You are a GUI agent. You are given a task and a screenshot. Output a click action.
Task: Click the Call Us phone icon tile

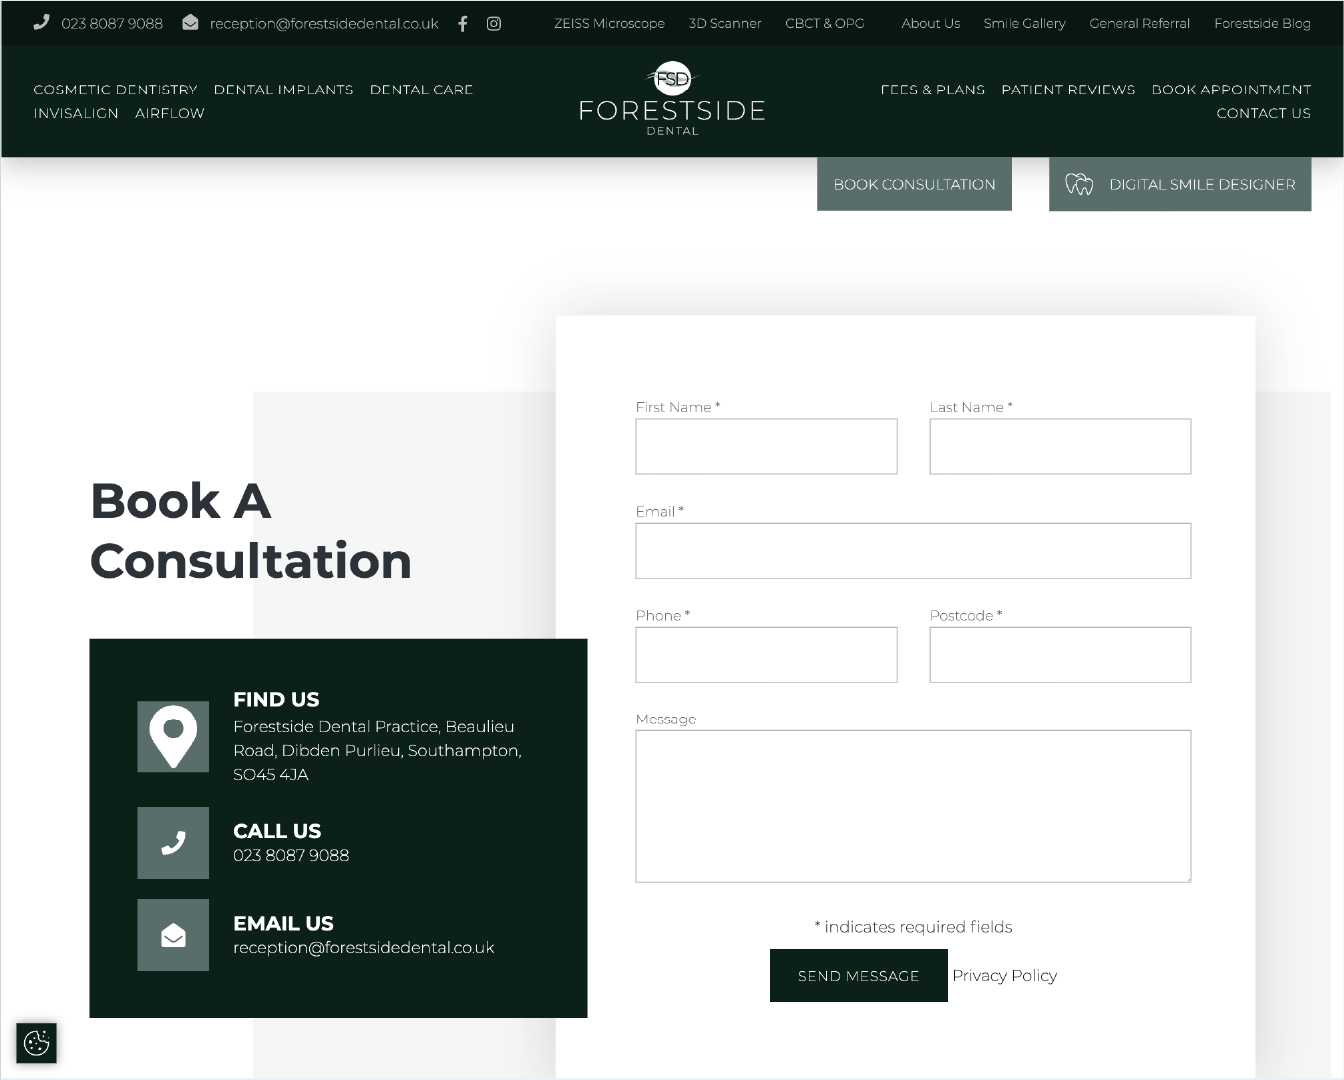(173, 843)
